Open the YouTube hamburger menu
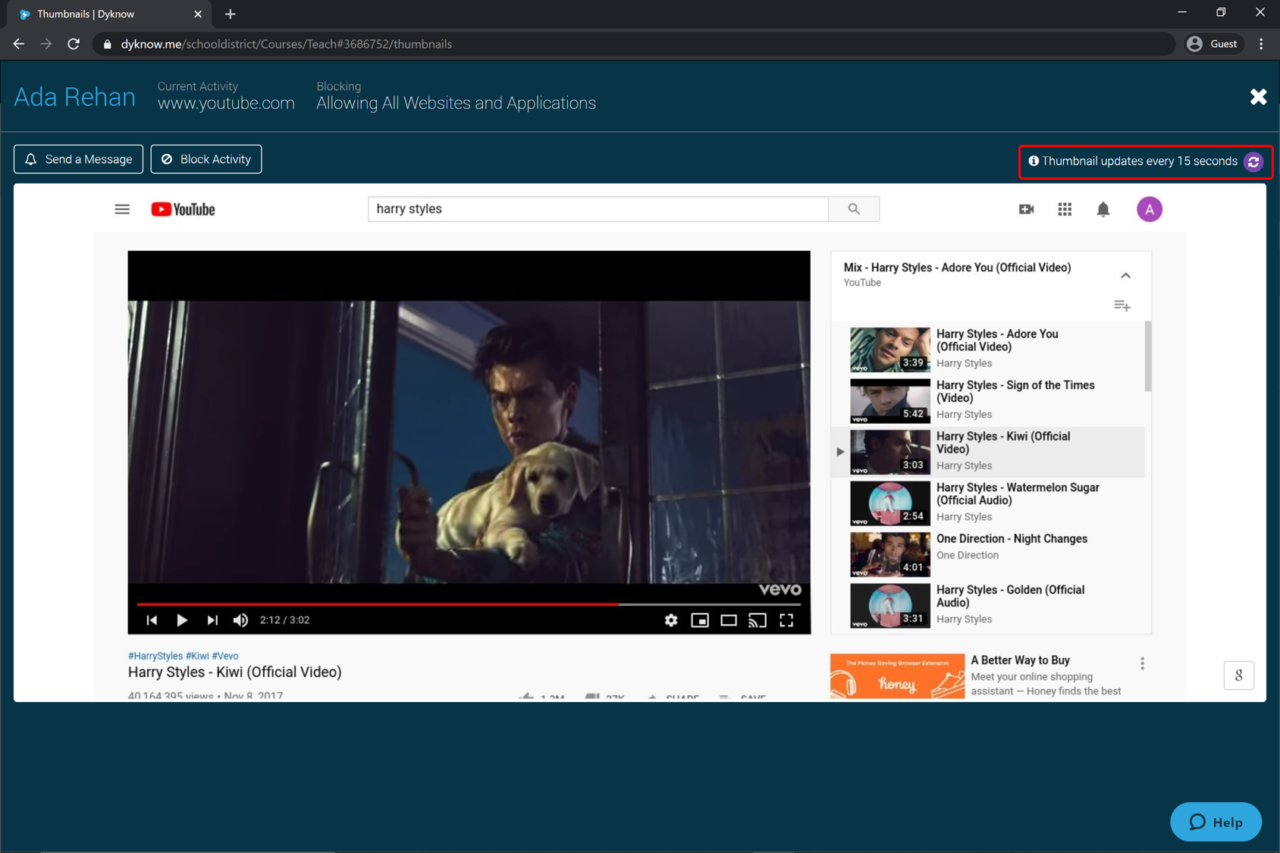The image size is (1280, 853). coord(122,209)
